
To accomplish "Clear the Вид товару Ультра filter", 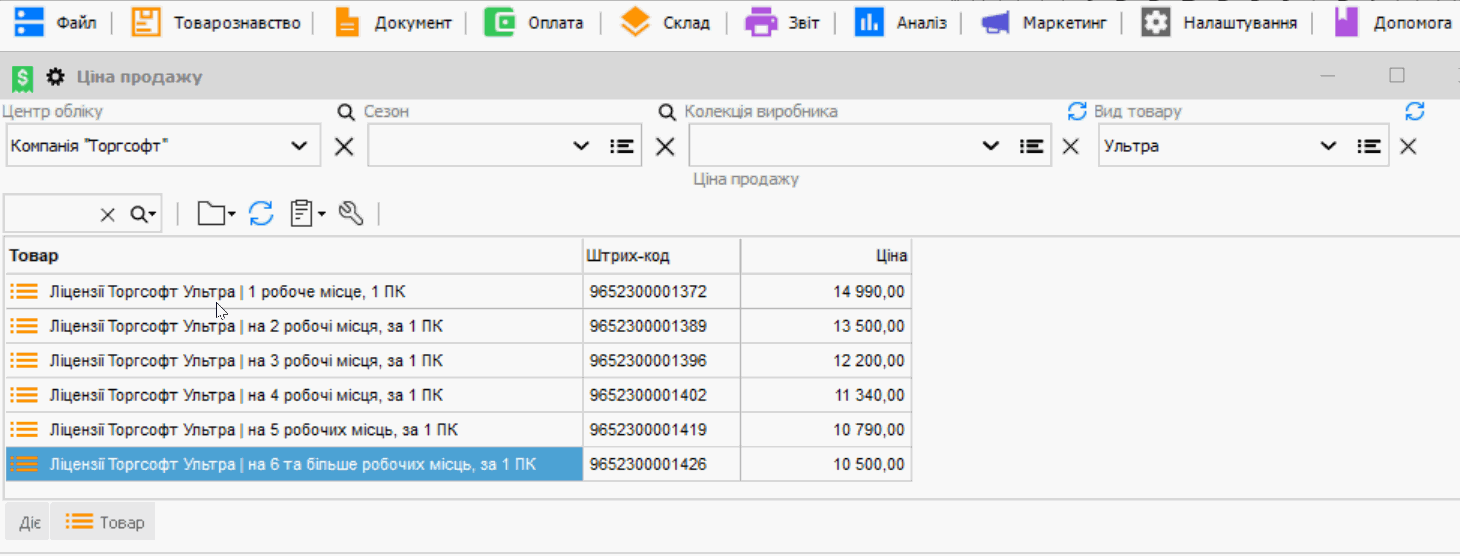I will tap(1408, 147).
